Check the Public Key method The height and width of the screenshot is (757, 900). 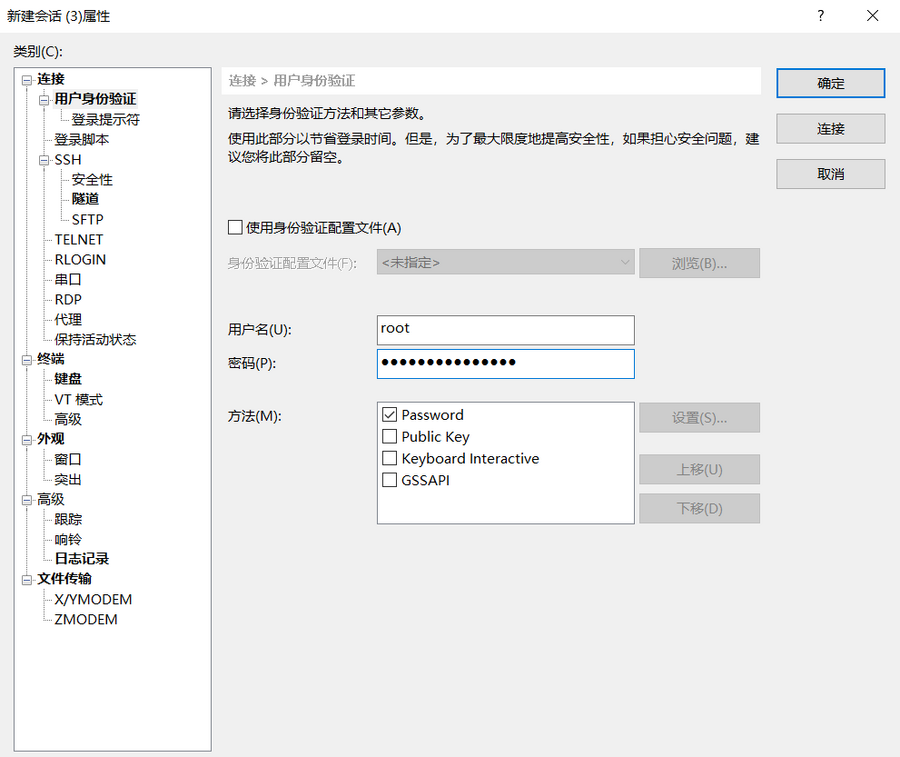(x=390, y=437)
